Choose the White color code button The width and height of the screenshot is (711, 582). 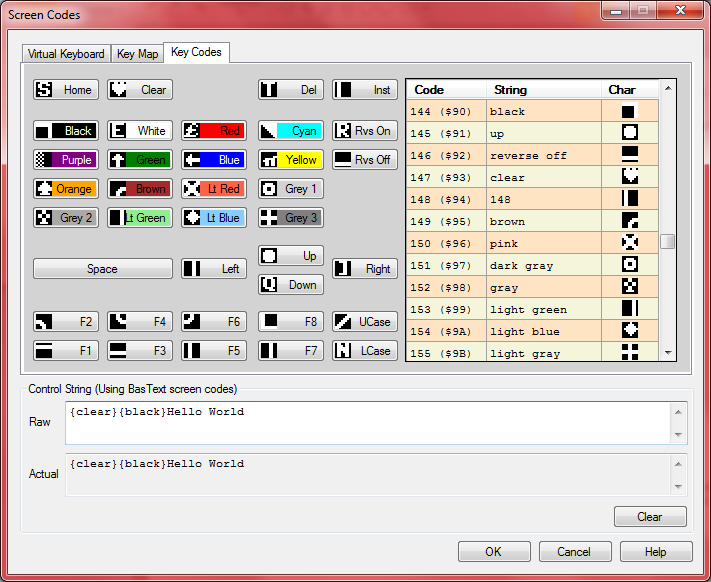pyautogui.click(x=140, y=131)
